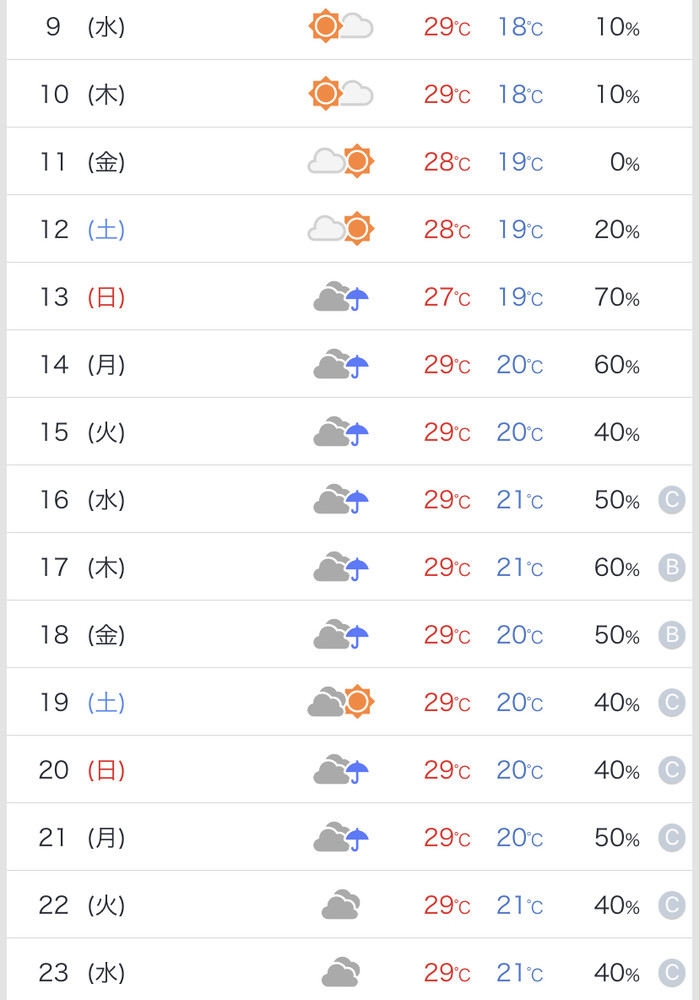Viewport: 699px width, 1000px height.
Task: Click the rain icon for Sunday the 13th
Action: 341,297
